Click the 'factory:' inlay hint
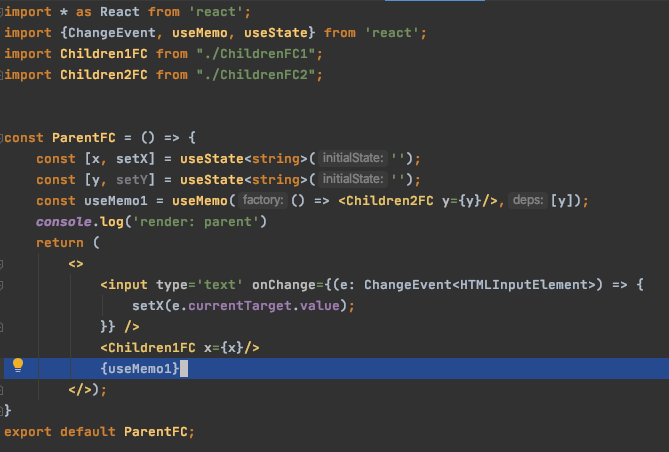 tap(263, 200)
